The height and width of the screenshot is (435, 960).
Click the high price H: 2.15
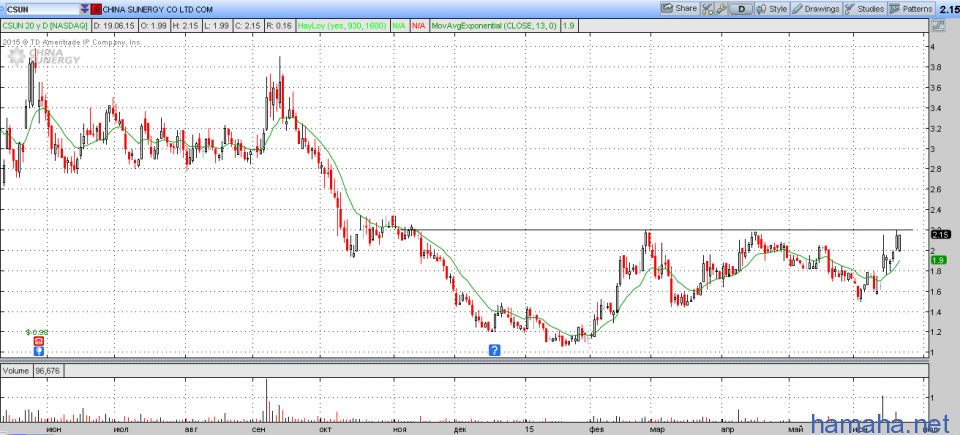(186, 26)
